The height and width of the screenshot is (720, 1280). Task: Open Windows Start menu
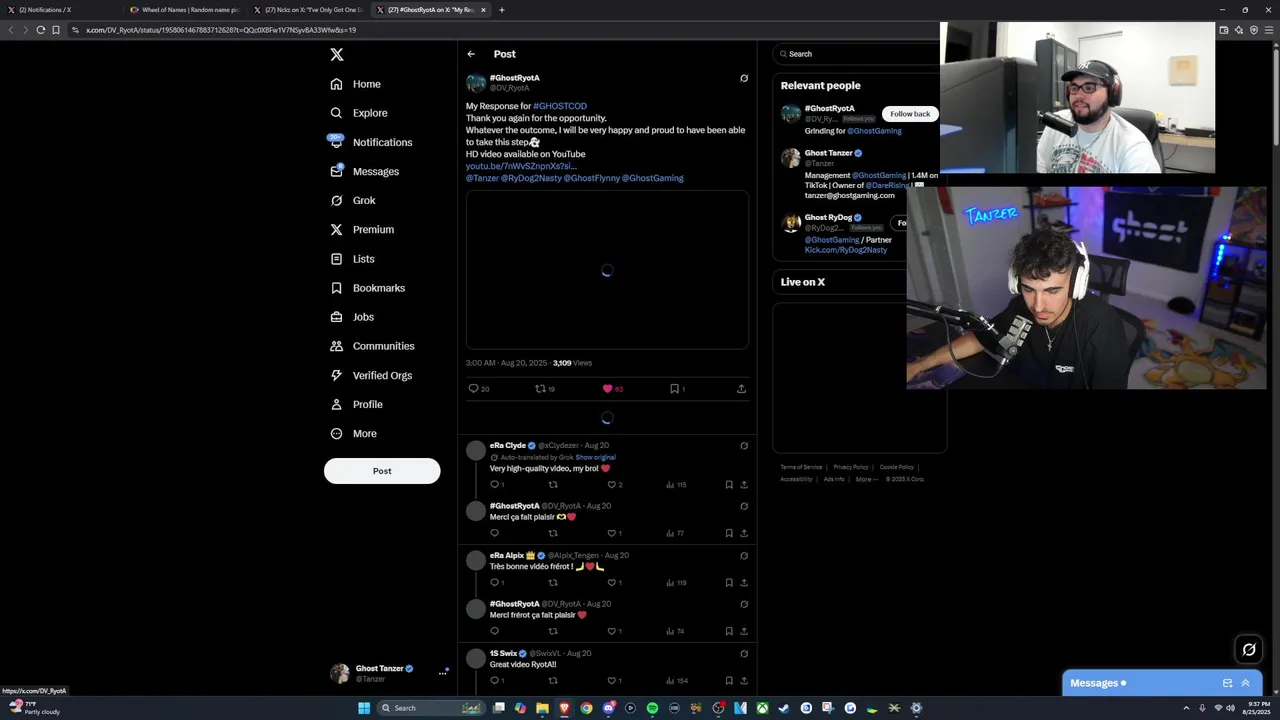[x=364, y=708]
